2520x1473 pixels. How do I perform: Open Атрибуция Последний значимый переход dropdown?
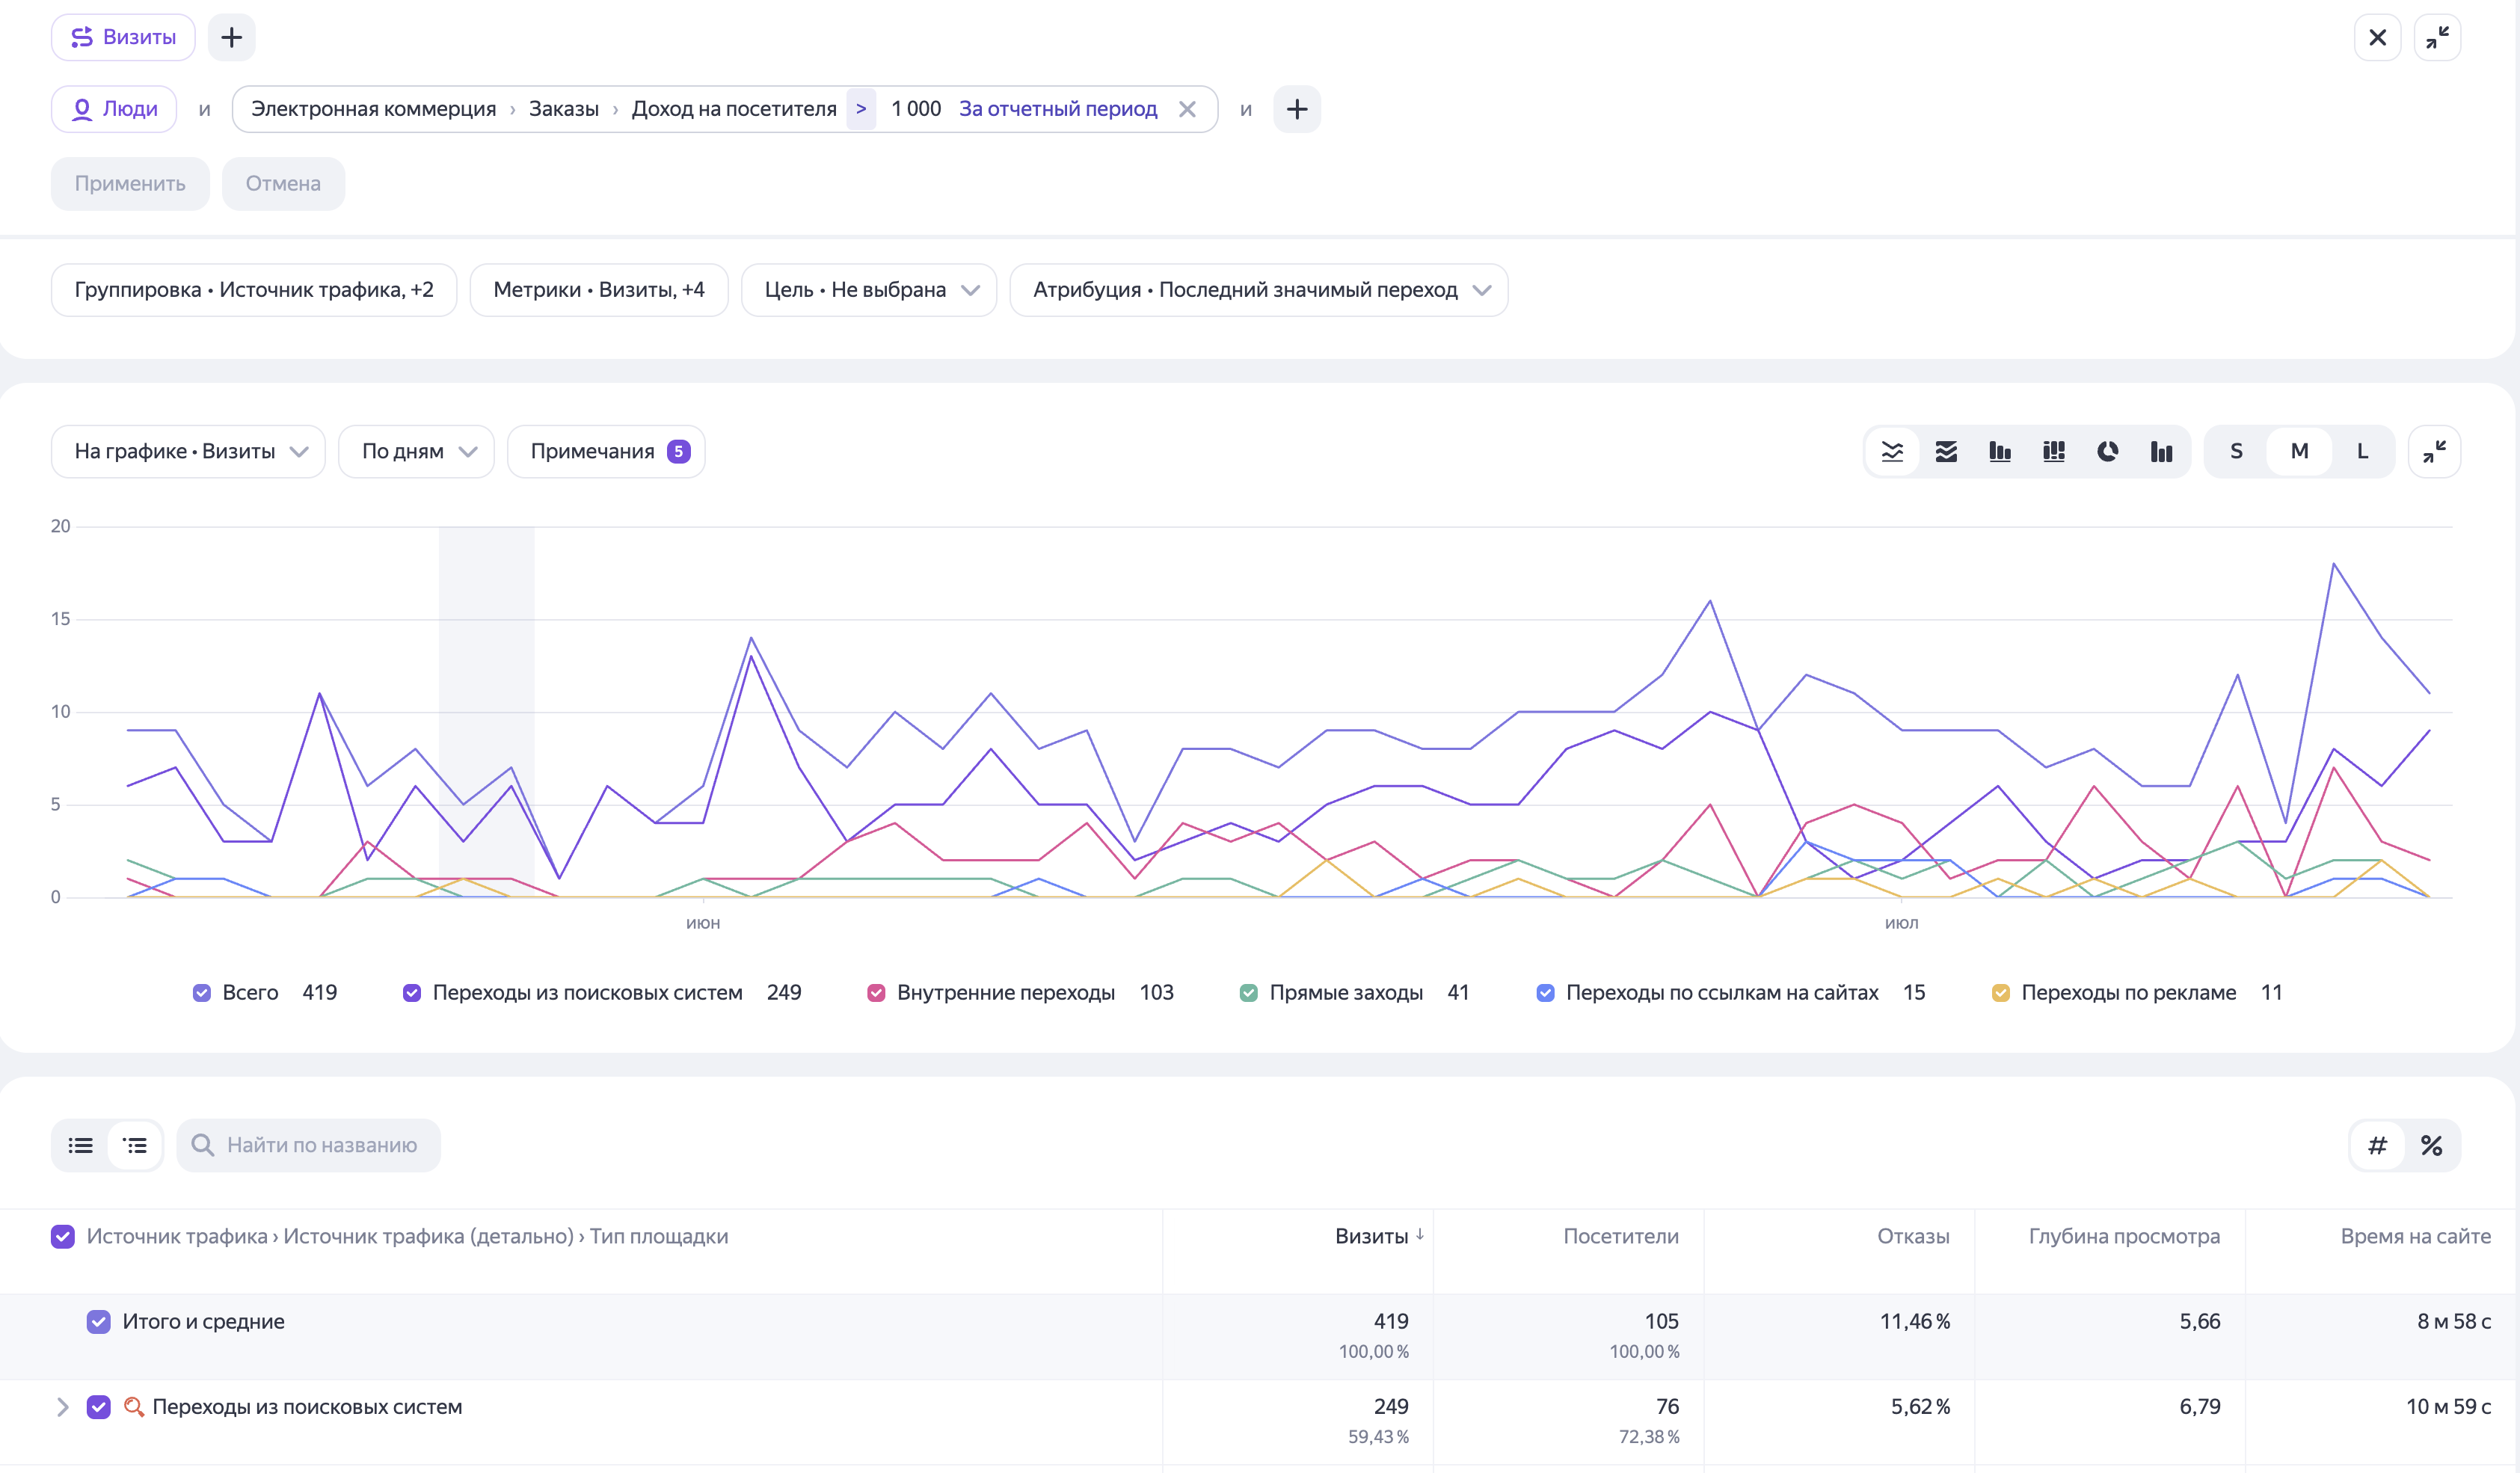click(x=1259, y=290)
